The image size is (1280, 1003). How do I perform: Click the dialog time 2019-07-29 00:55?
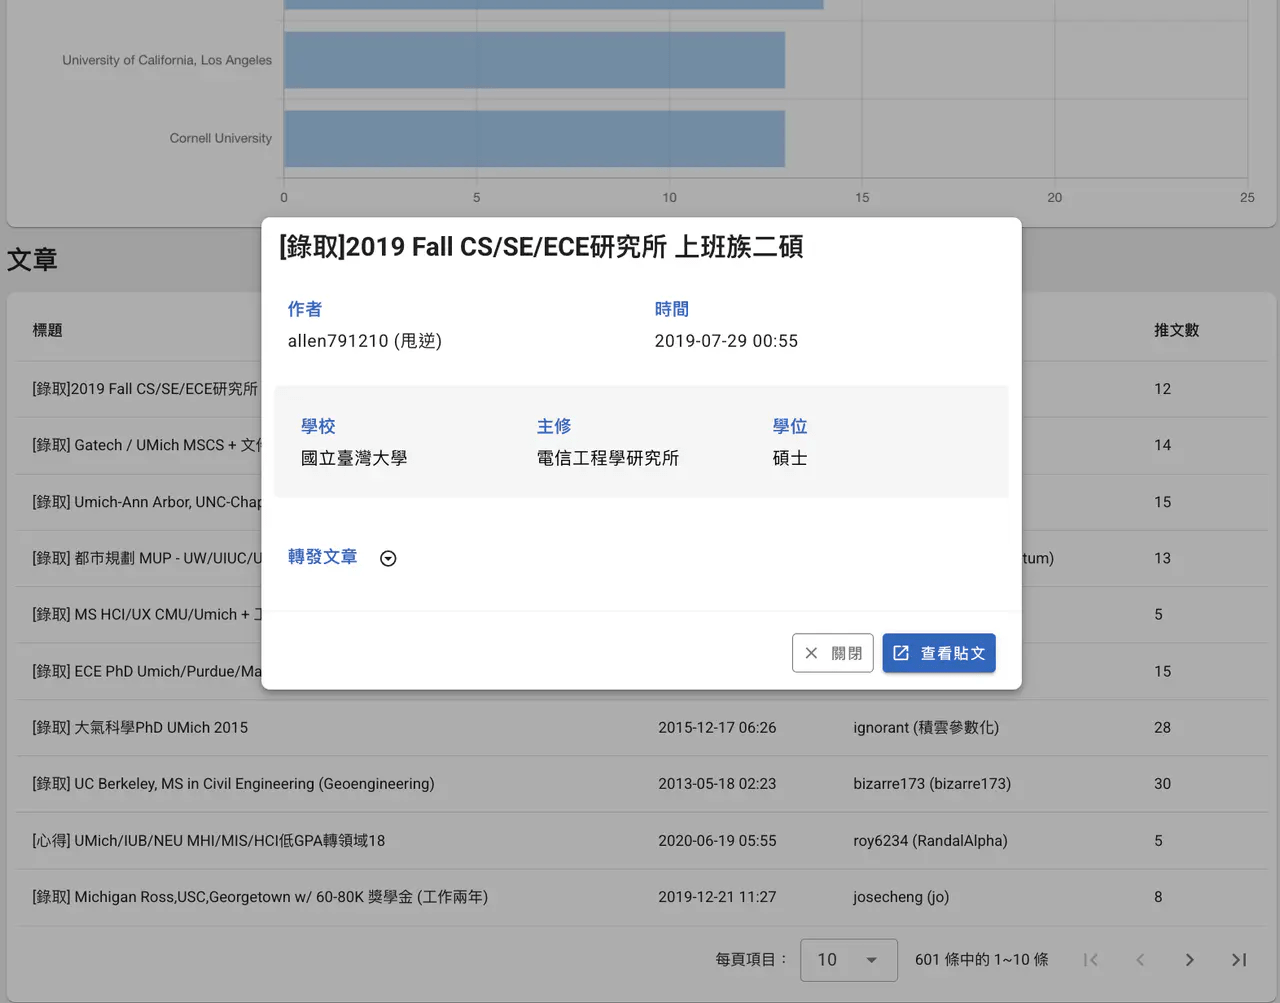(x=726, y=341)
